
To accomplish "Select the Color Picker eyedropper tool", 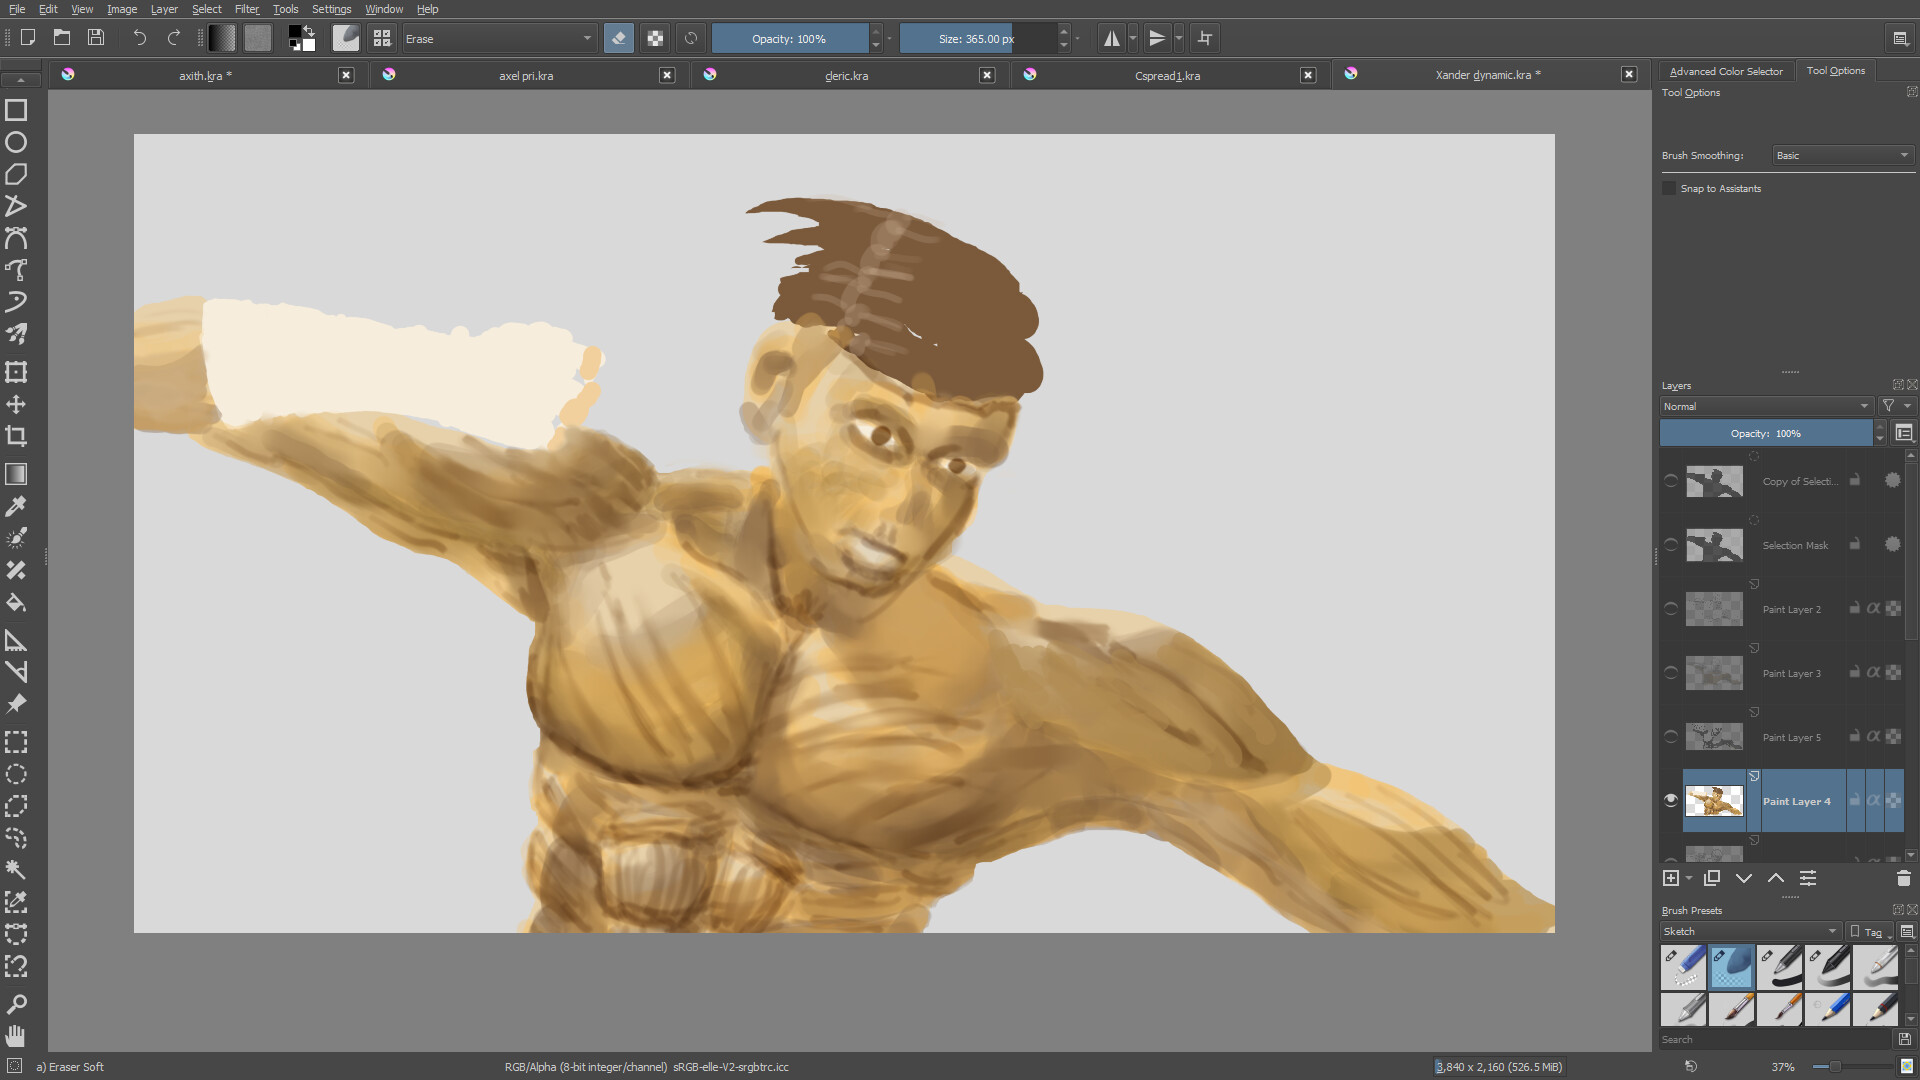I will click(x=16, y=507).
